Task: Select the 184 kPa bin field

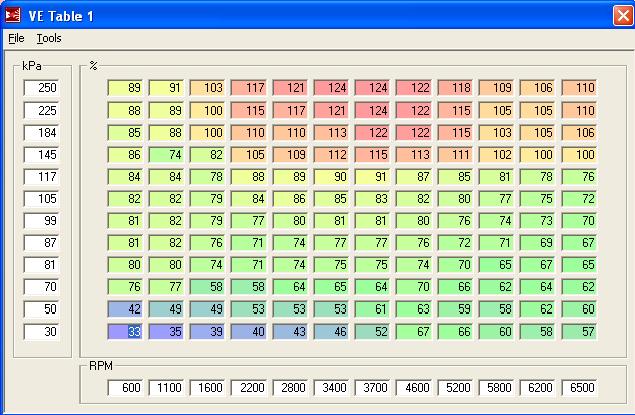Action: click(42, 133)
